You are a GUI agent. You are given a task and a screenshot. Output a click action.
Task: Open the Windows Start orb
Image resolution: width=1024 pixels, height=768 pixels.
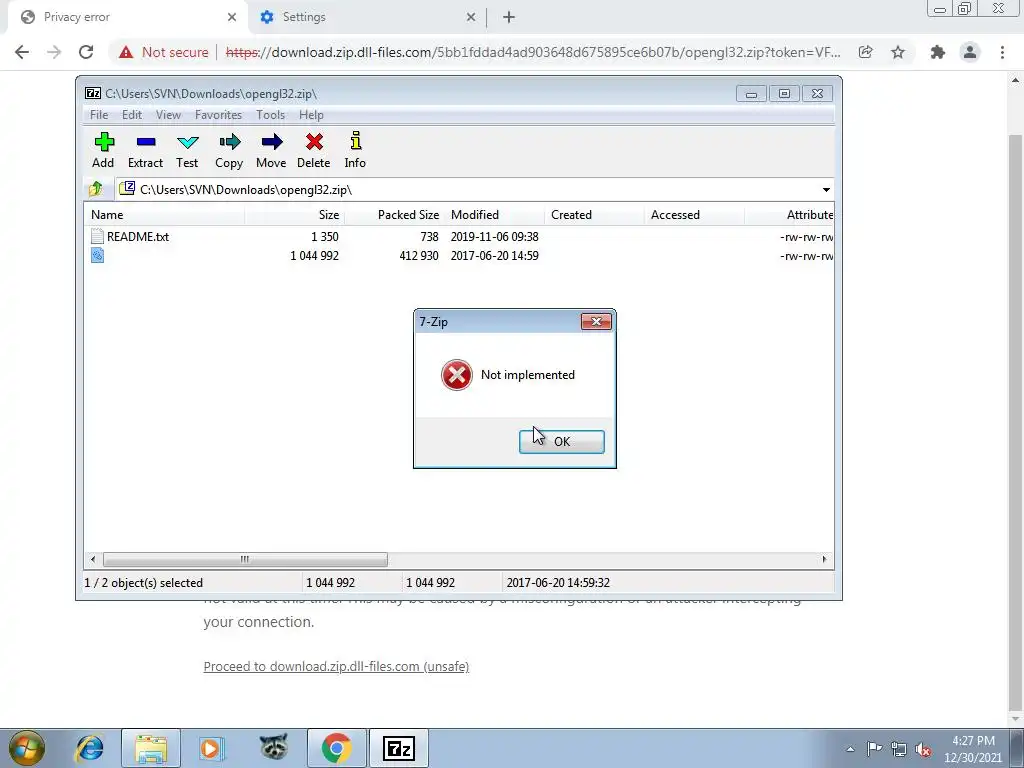[x=27, y=748]
